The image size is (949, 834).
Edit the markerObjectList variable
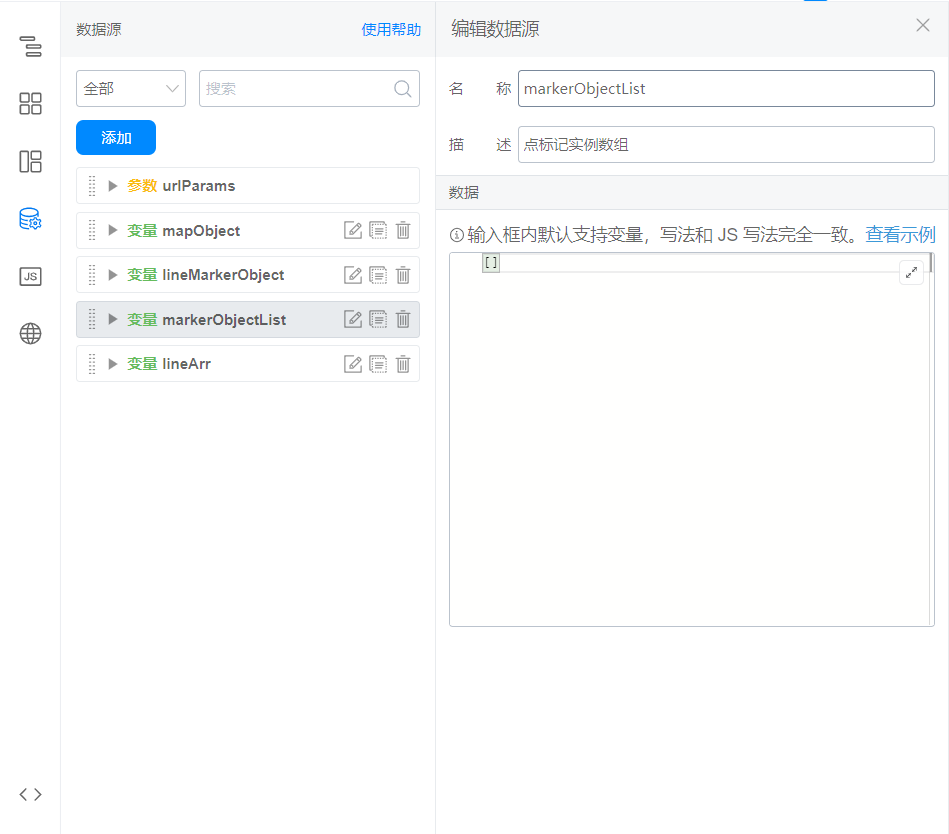coord(353,320)
